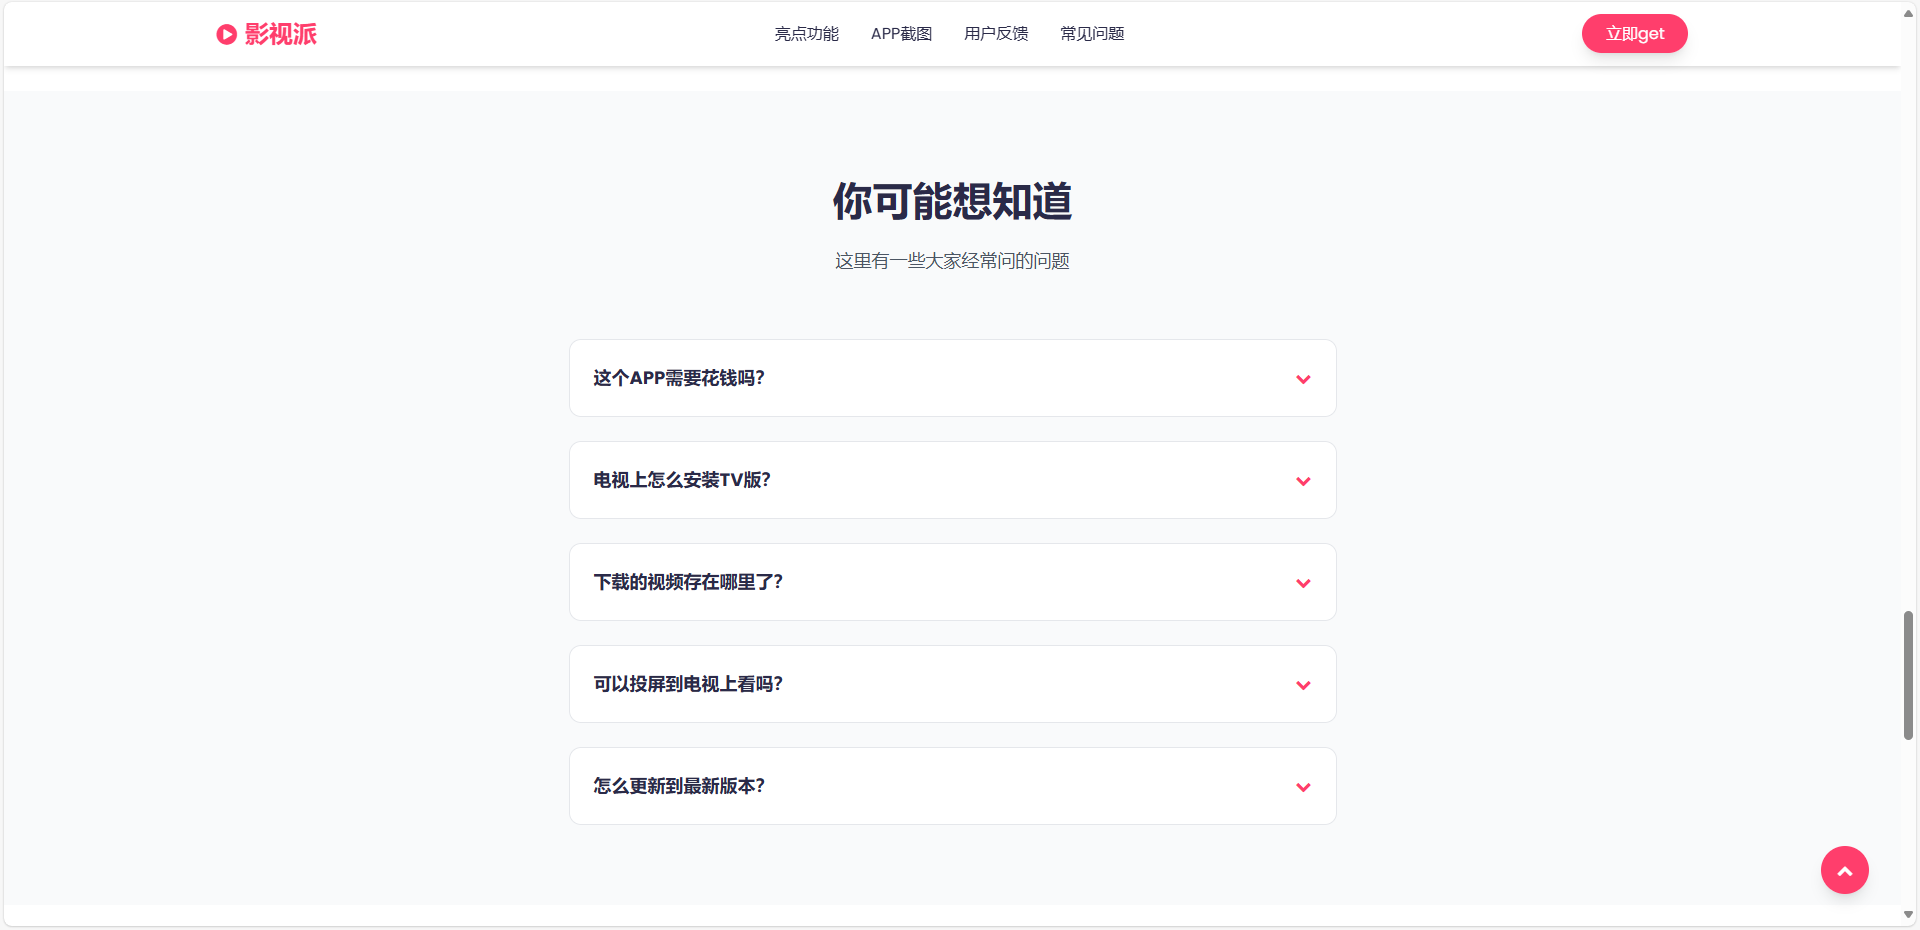Click question text 怎么更新到最新版本?

[x=679, y=786]
